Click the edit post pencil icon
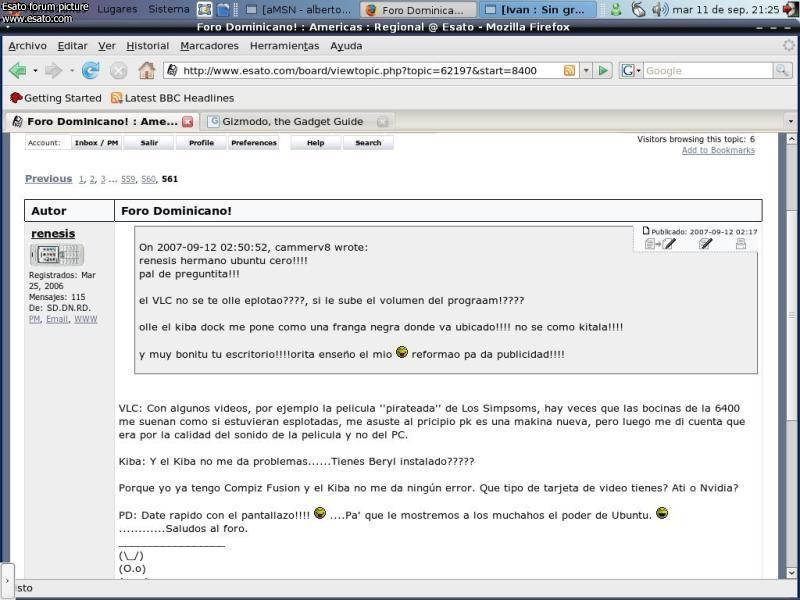The width and height of the screenshot is (800, 600). pos(706,244)
